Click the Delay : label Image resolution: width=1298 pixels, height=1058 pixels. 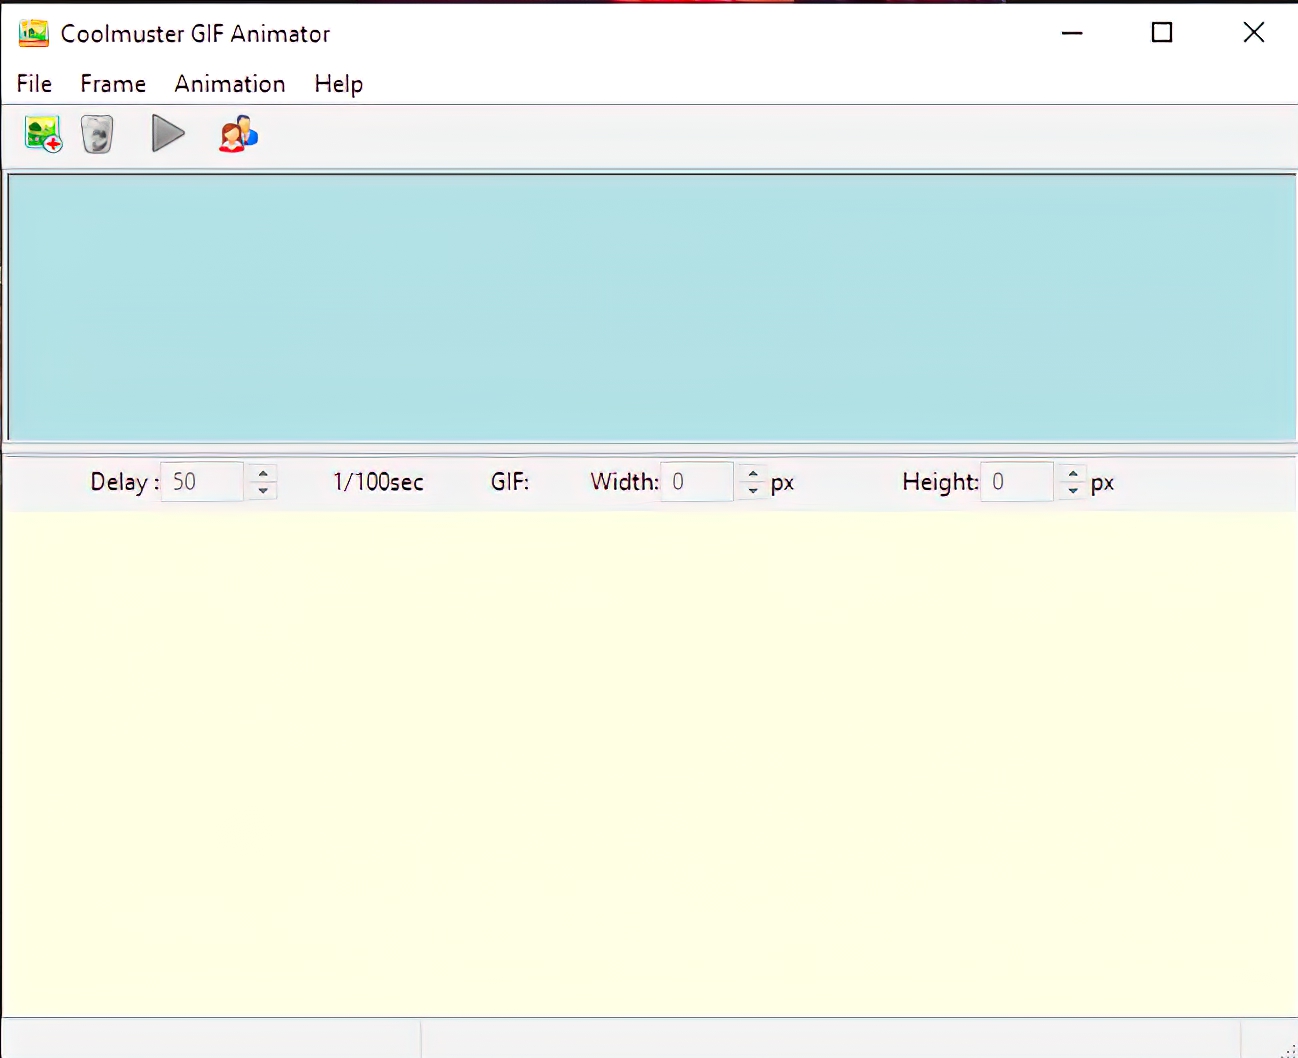tap(125, 482)
